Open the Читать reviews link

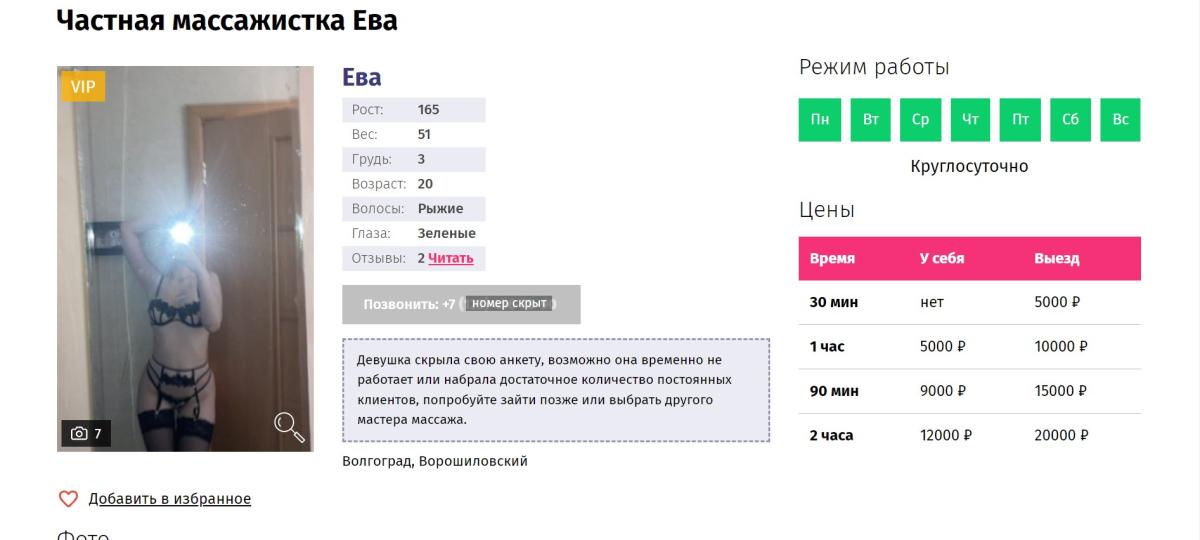(x=451, y=258)
